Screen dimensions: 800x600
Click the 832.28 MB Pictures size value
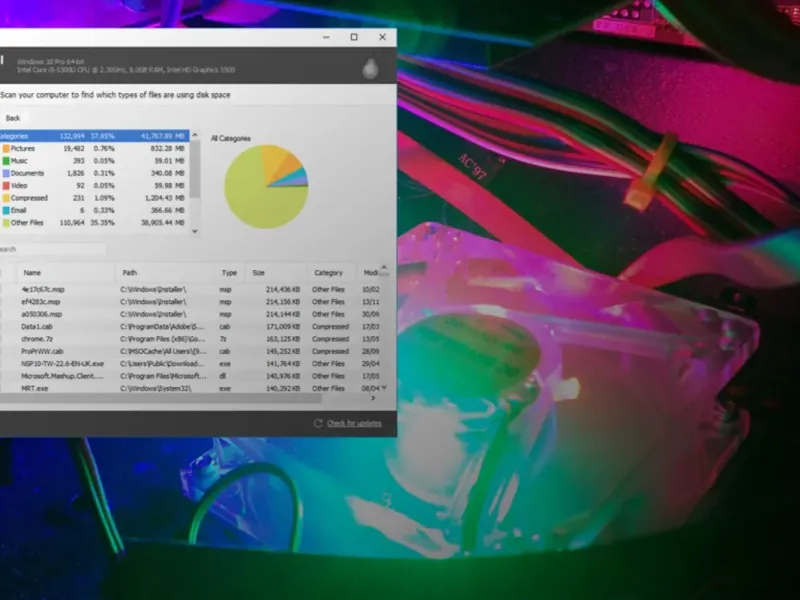tap(167, 148)
